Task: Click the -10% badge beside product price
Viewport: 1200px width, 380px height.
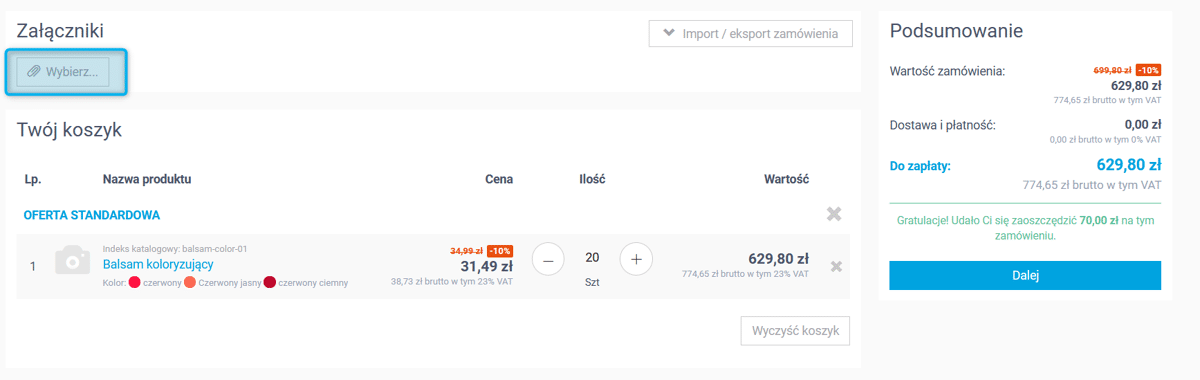Action: 500,250
